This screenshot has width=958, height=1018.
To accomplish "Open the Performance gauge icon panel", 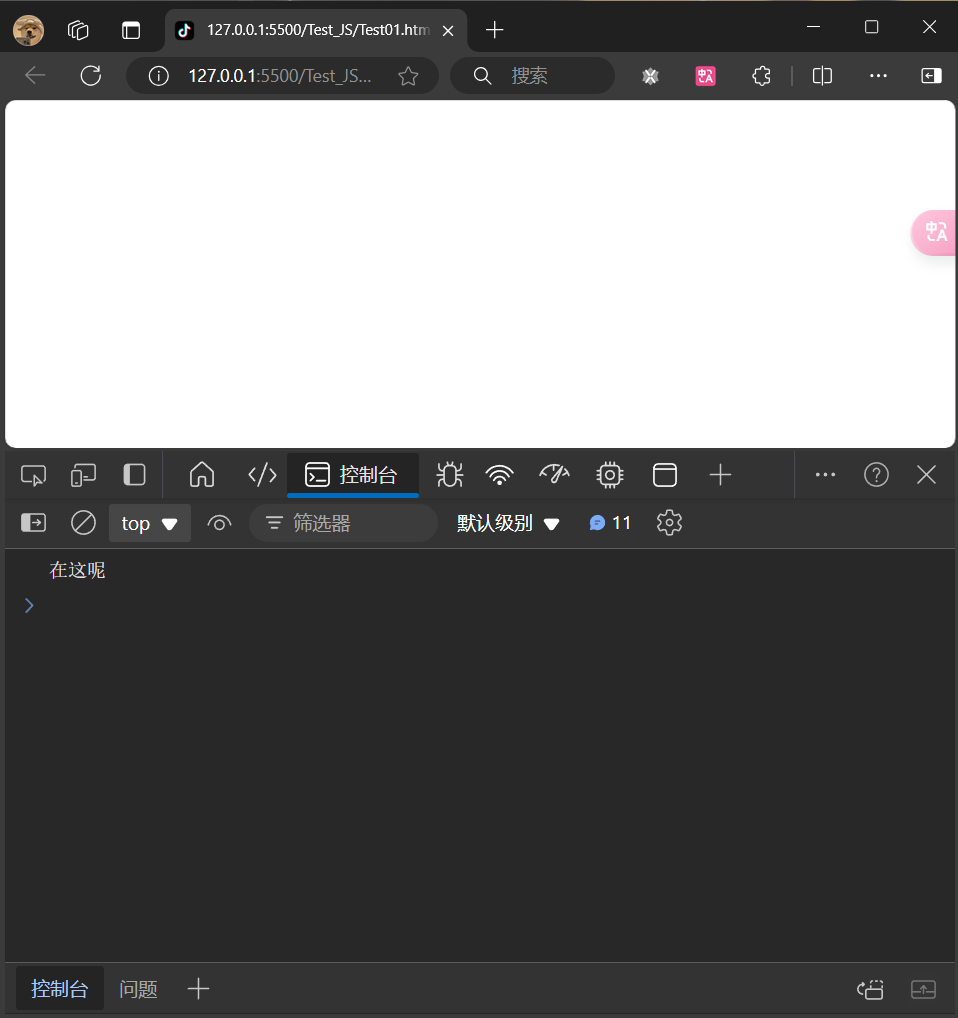I will tap(554, 475).
